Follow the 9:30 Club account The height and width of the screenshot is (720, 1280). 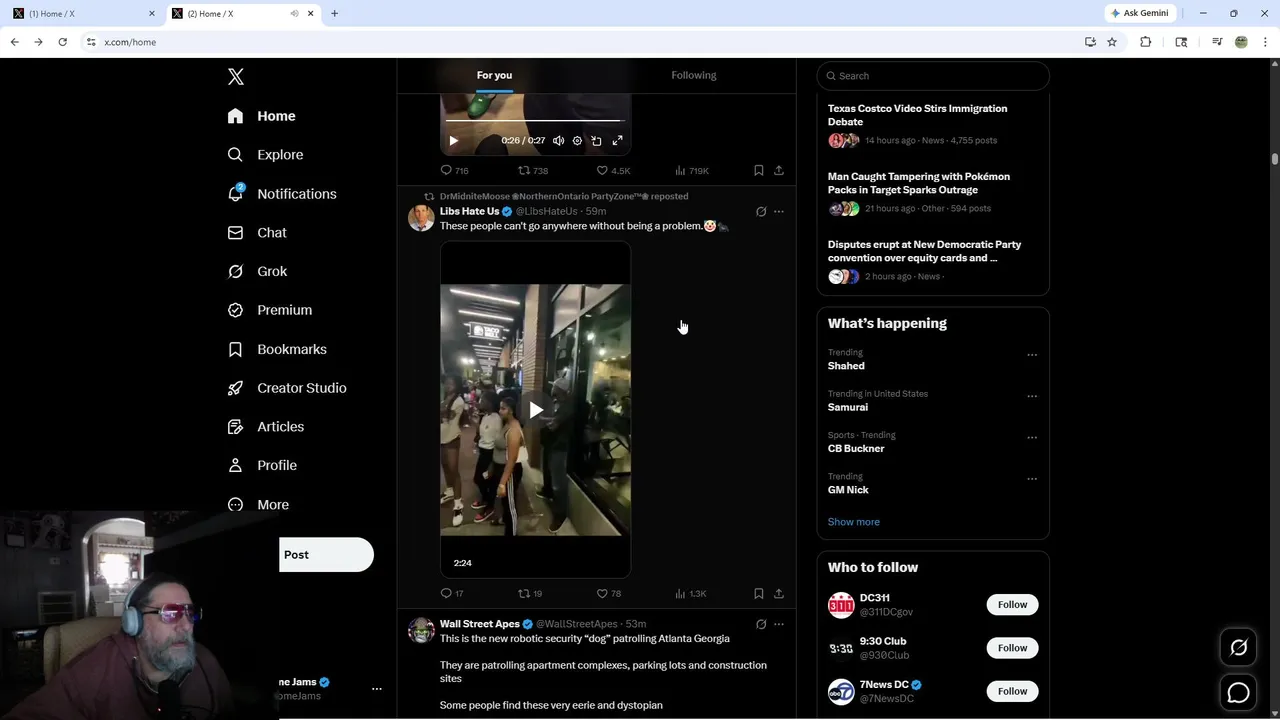[x=1012, y=648]
